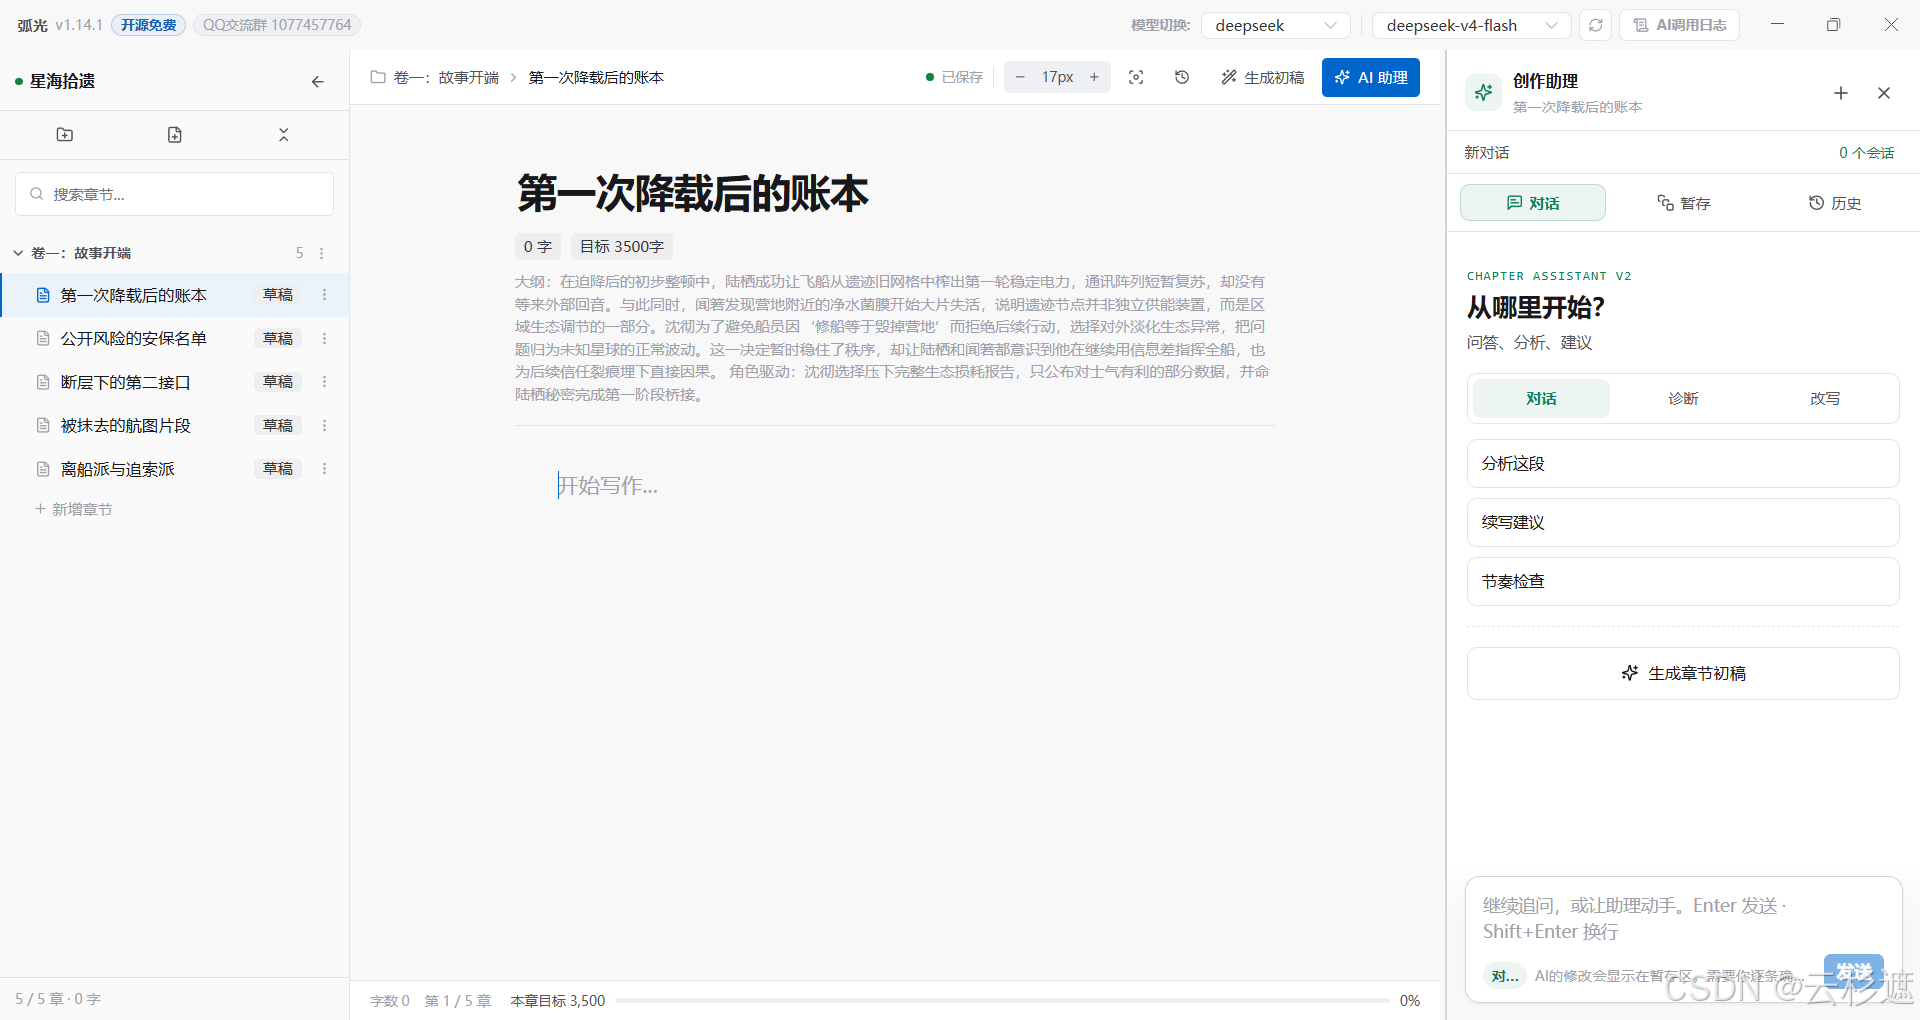Toggle the AI 助理 button
This screenshot has width=1920, height=1020.
(1371, 77)
